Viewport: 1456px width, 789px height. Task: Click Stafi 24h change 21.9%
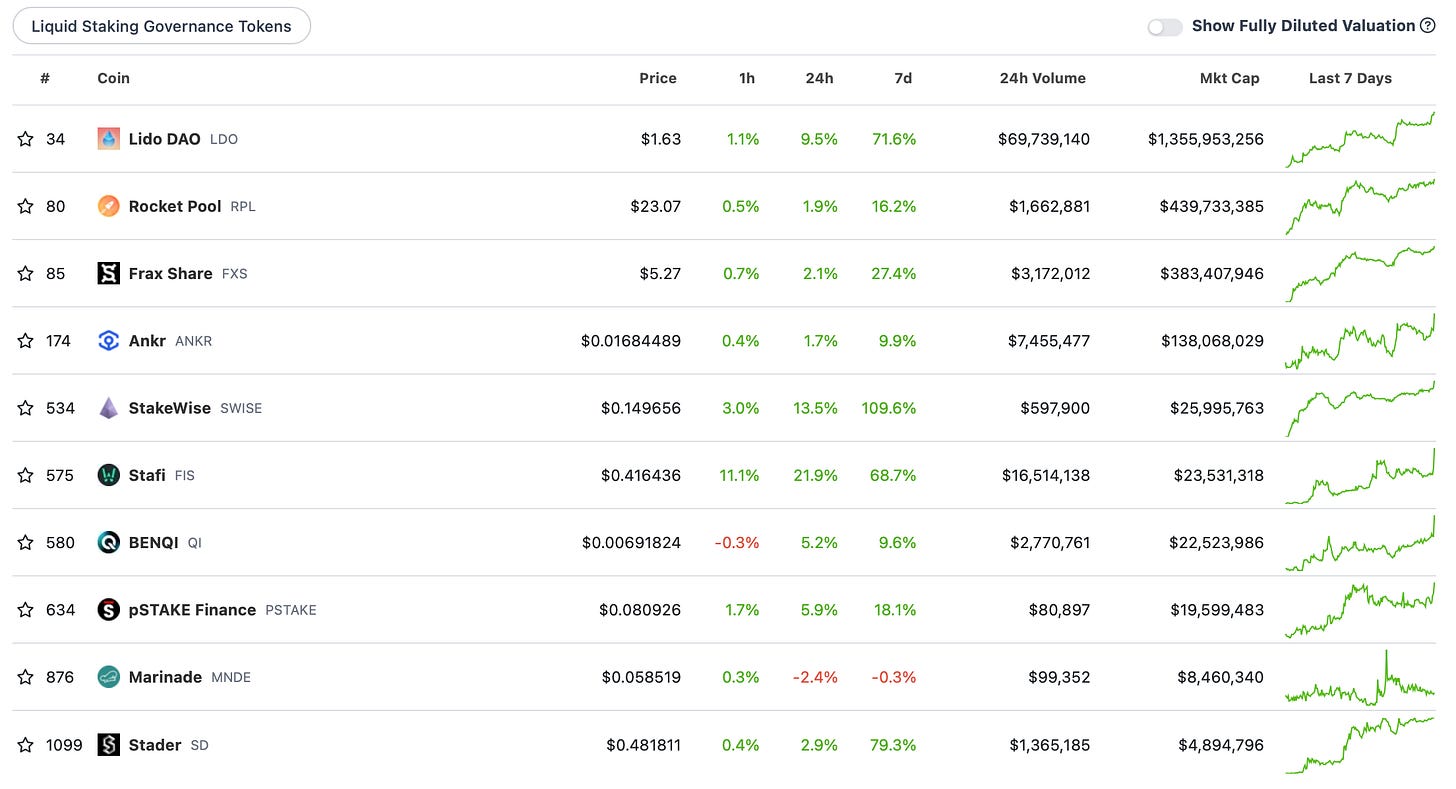815,475
